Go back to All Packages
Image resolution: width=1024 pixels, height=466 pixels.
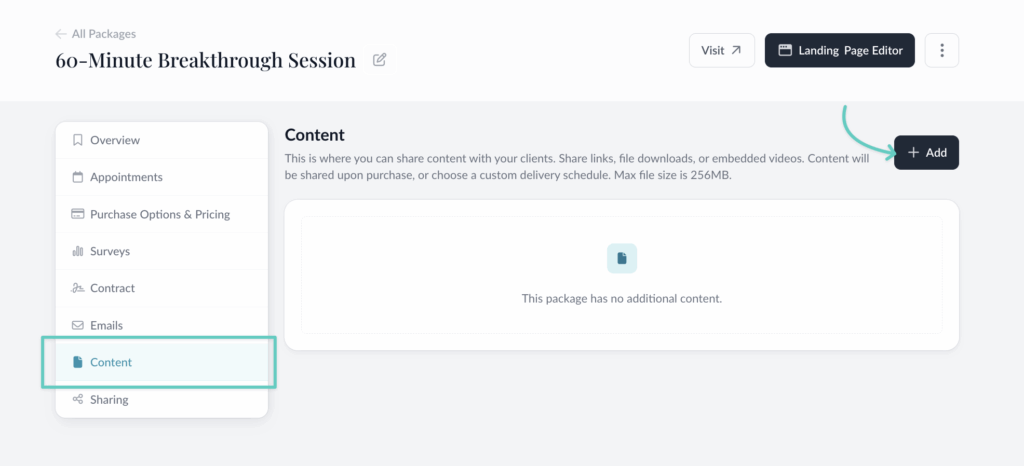tap(96, 34)
